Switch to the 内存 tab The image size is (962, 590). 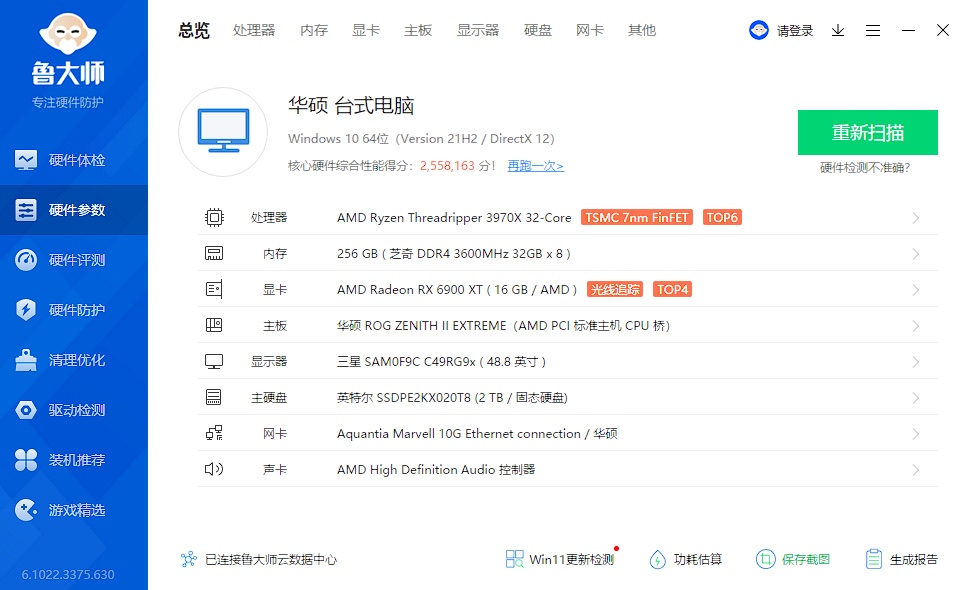(314, 30)
